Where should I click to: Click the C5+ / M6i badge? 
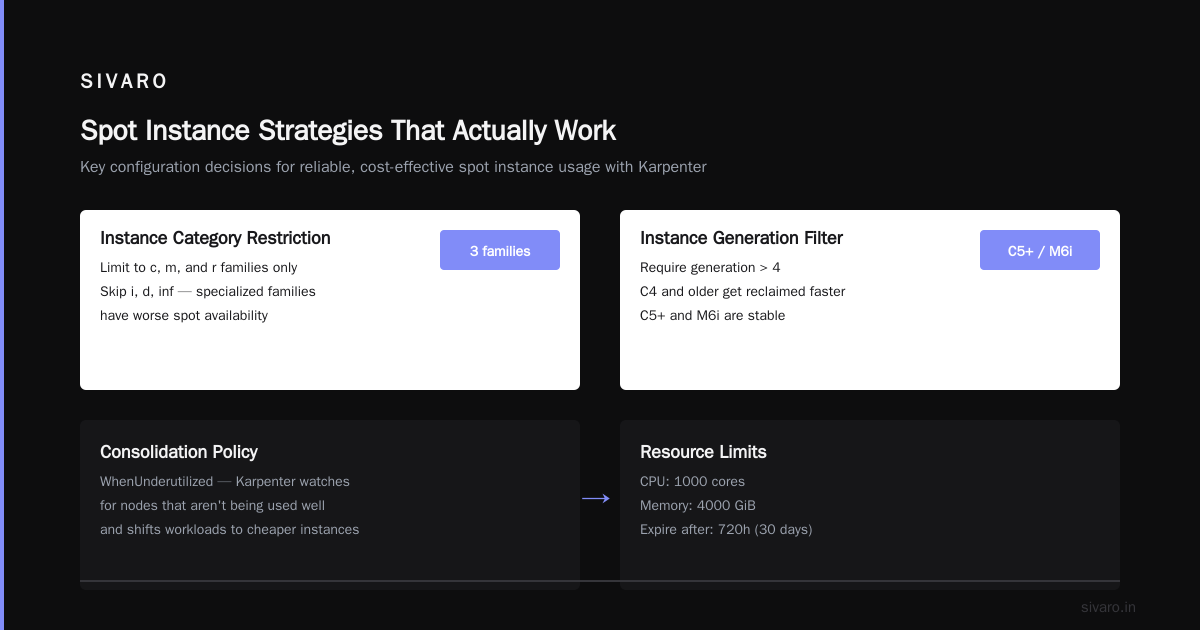pos(1040,250)
